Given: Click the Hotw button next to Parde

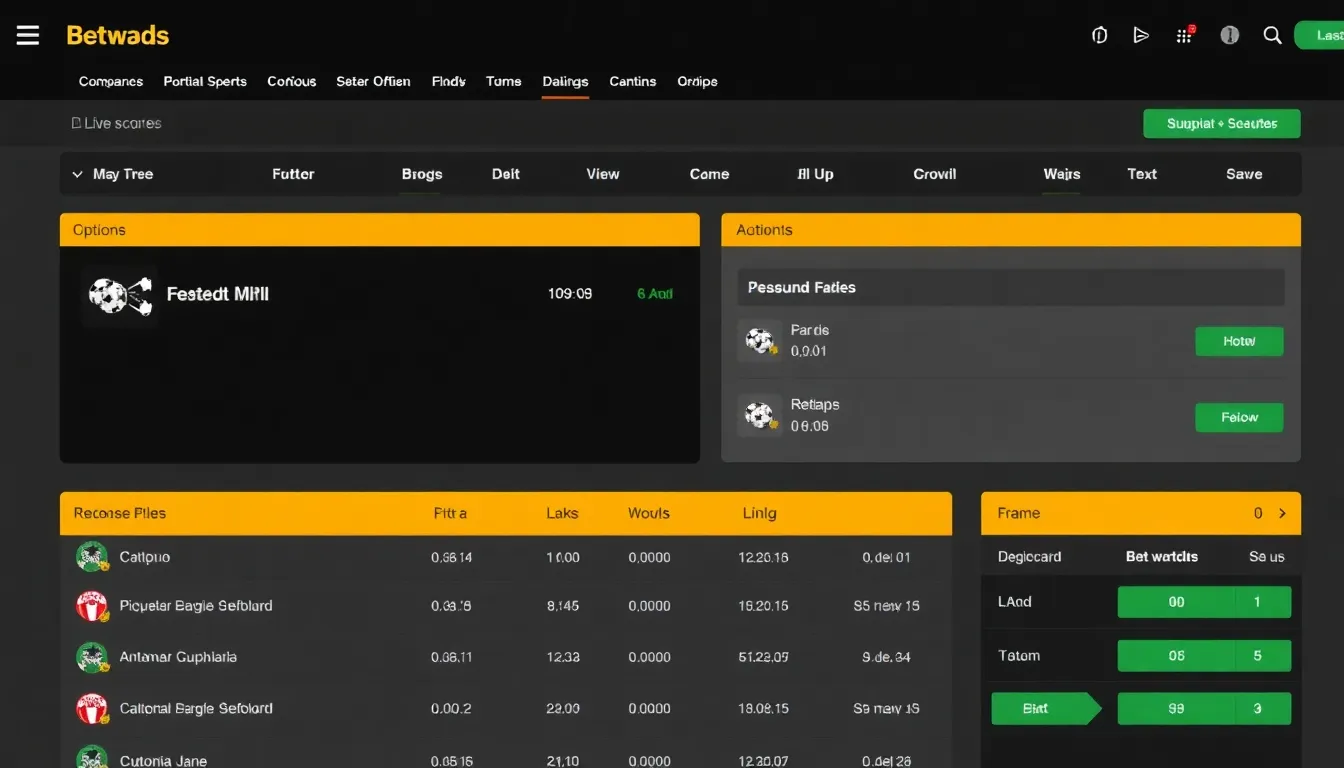Looking at the screenshot, I should coord(1239,341).
